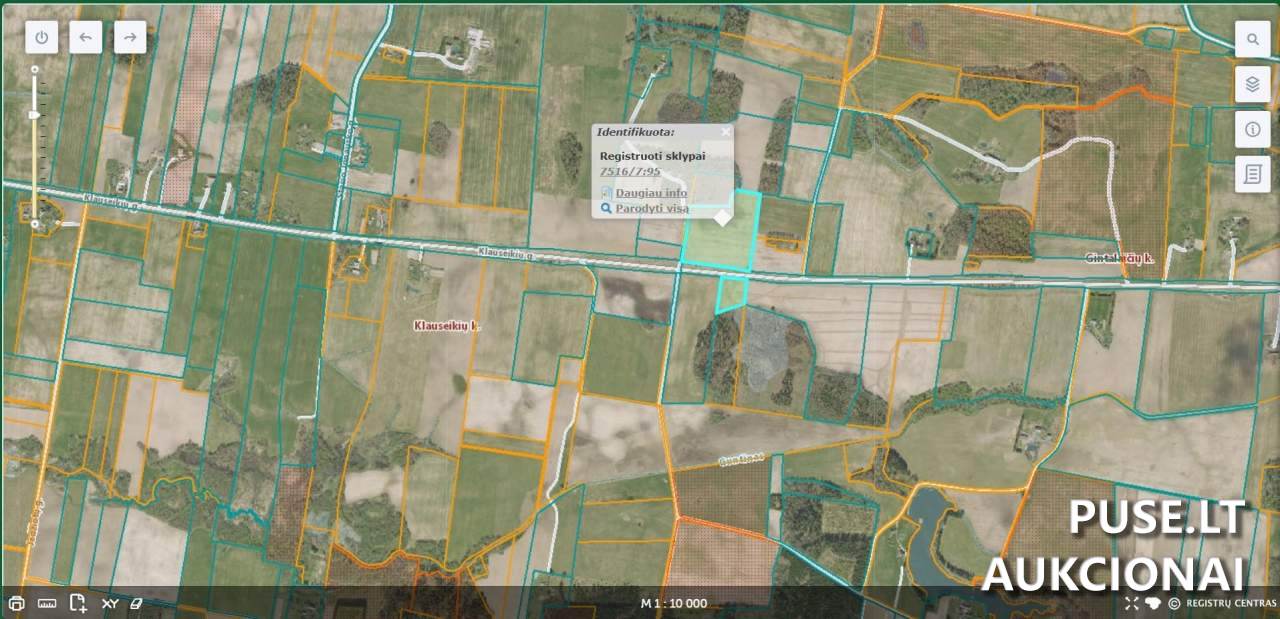Open the XY coordinates tool
This screenshot has width=1280, height=619.
coord(110,604)
